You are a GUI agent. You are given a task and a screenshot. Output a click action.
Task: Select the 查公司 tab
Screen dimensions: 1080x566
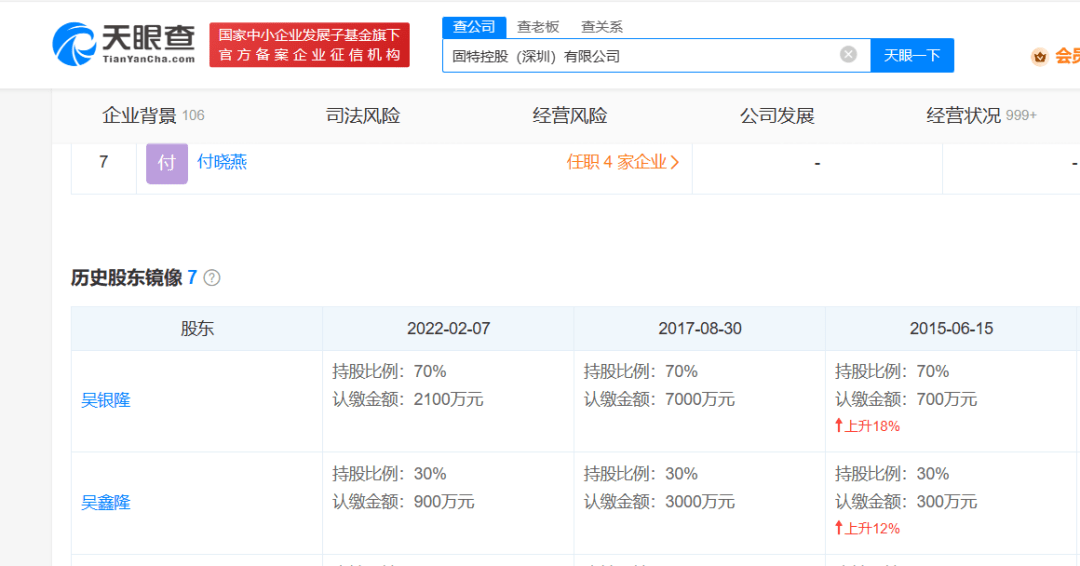coord(474,27)
